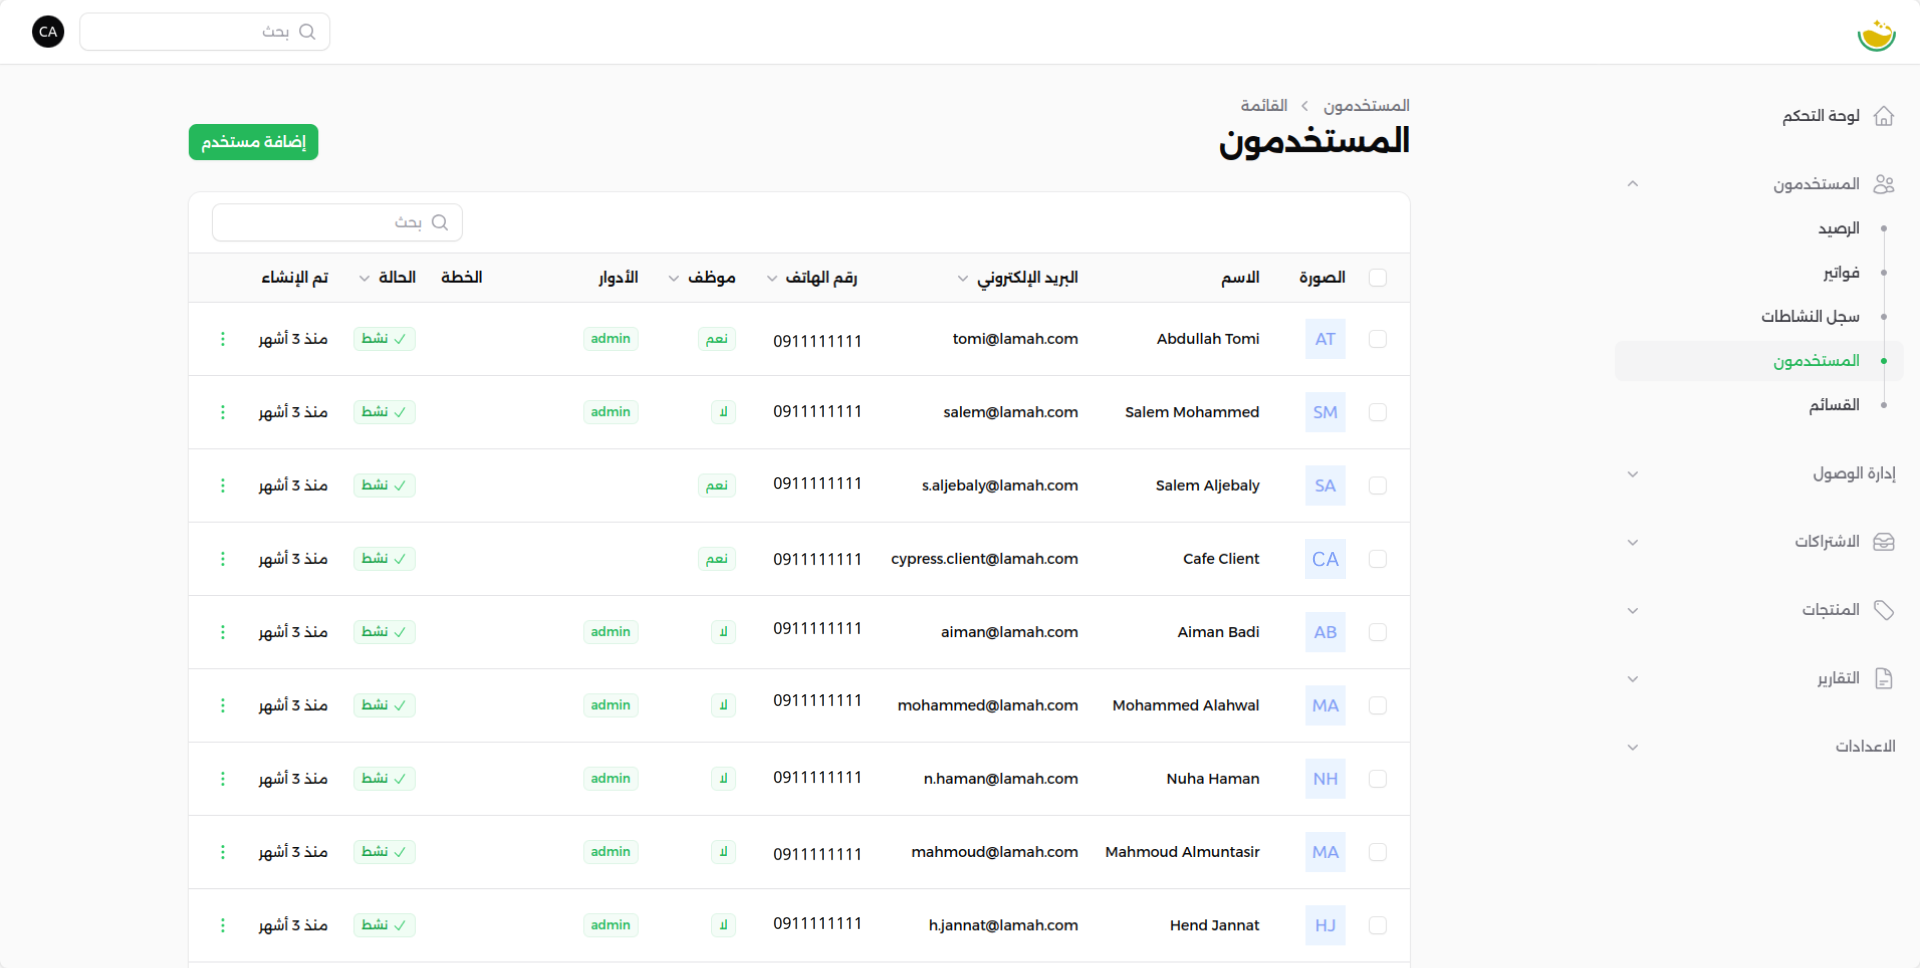Click the AT avatar thumbnail

(x=1325, y=339)
